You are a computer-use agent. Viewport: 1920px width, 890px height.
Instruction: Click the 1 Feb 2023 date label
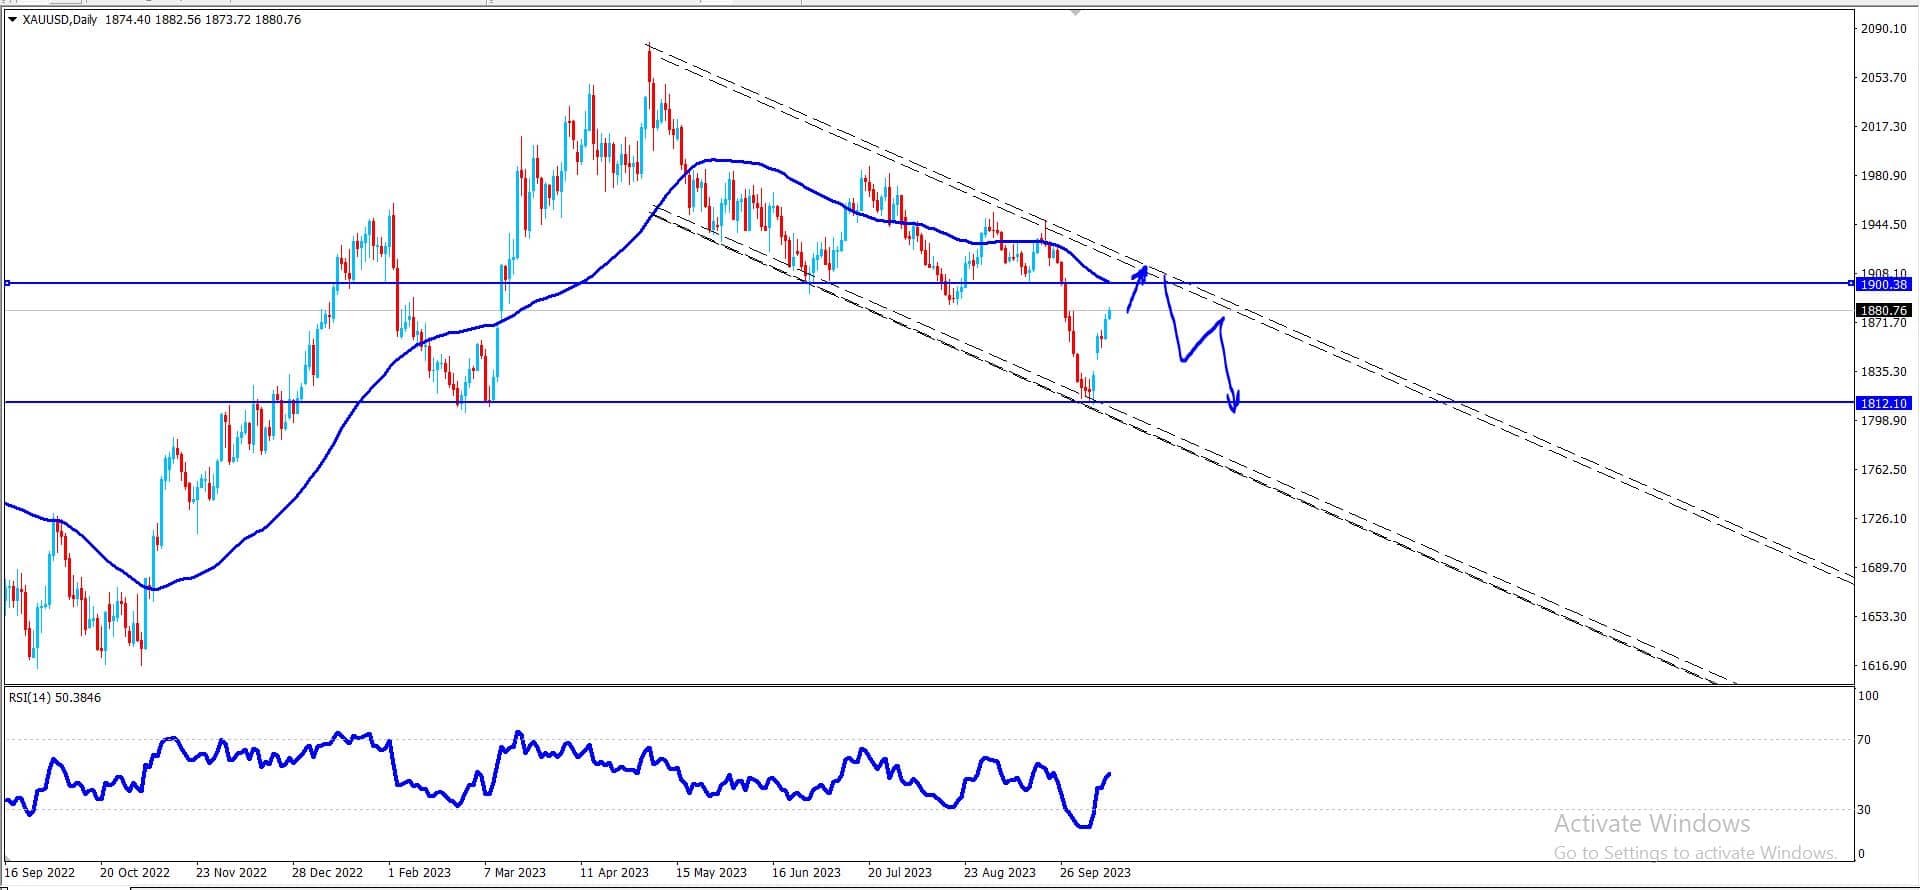[x=419, y=872]
